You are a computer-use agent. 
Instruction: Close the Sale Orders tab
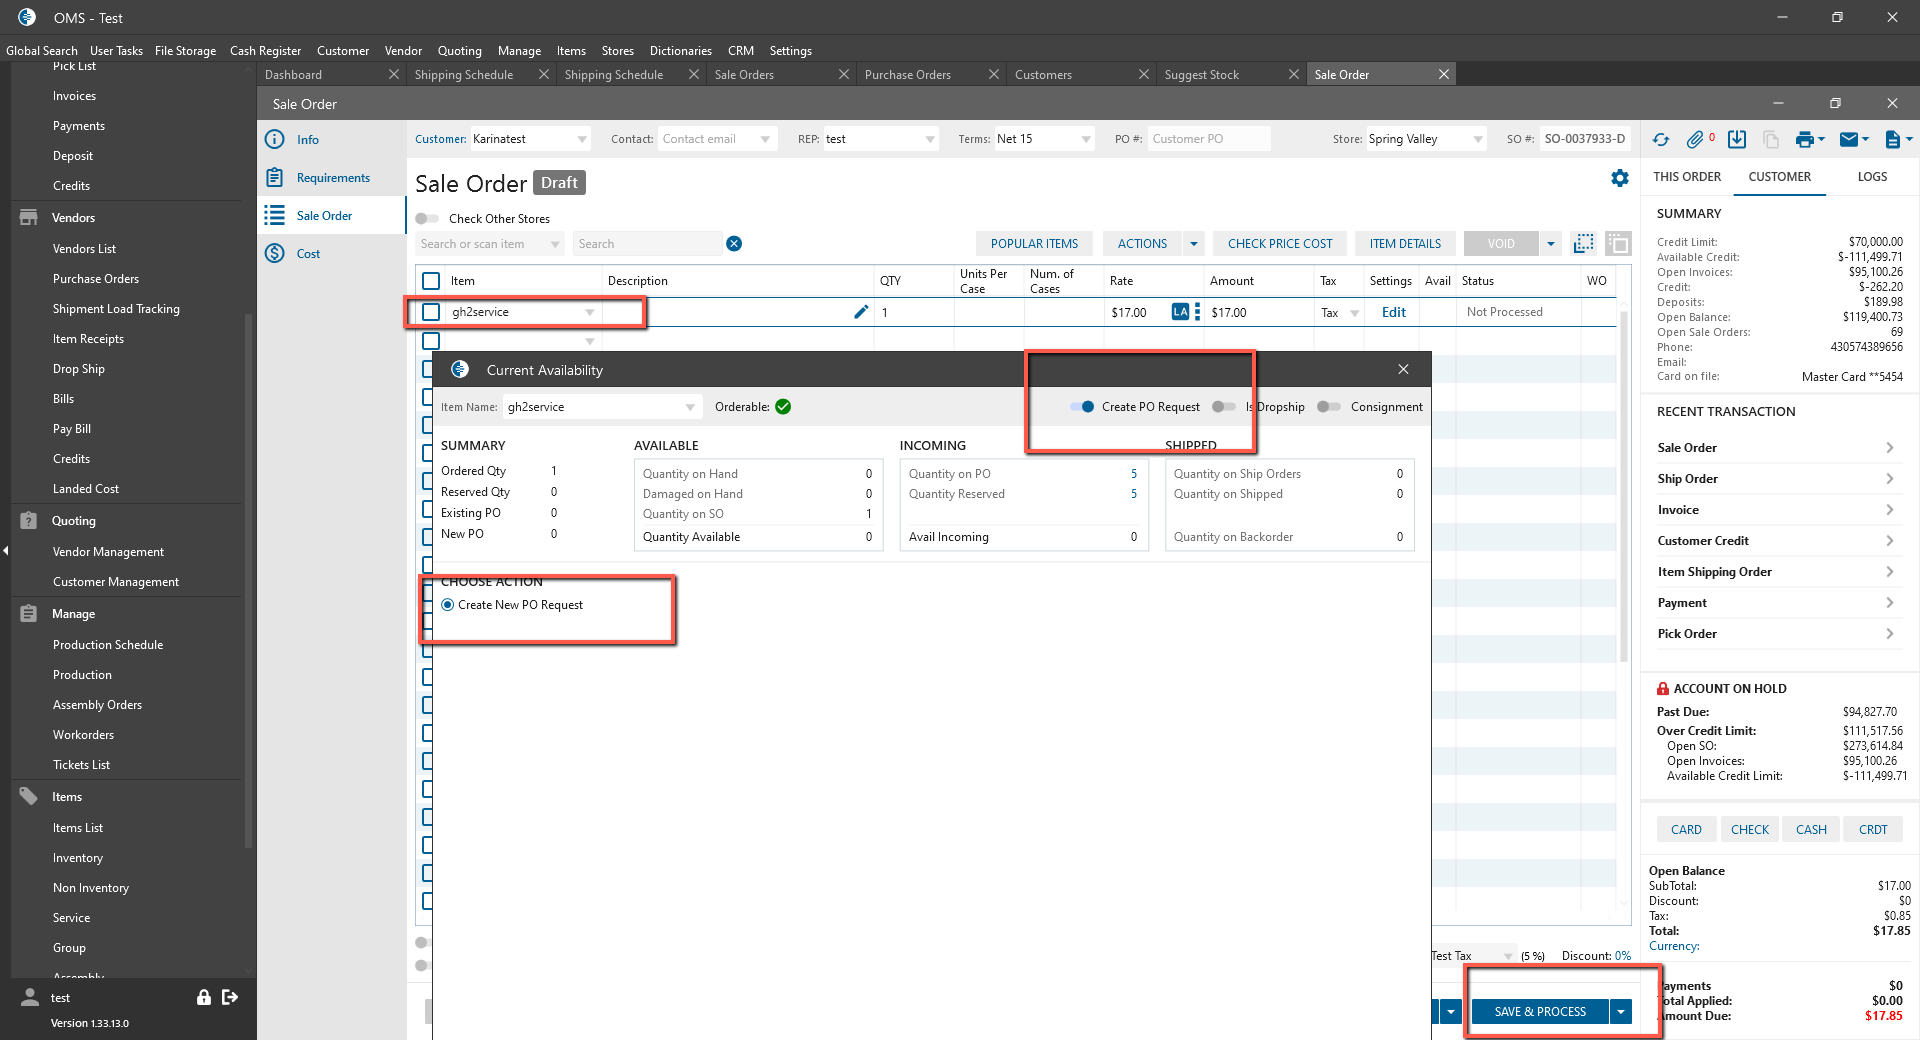point(844,75)
